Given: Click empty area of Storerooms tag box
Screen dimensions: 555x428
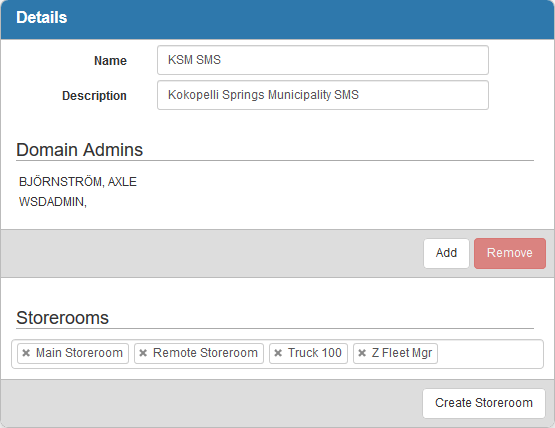Looking at the screenshot, I should [490, 354].
